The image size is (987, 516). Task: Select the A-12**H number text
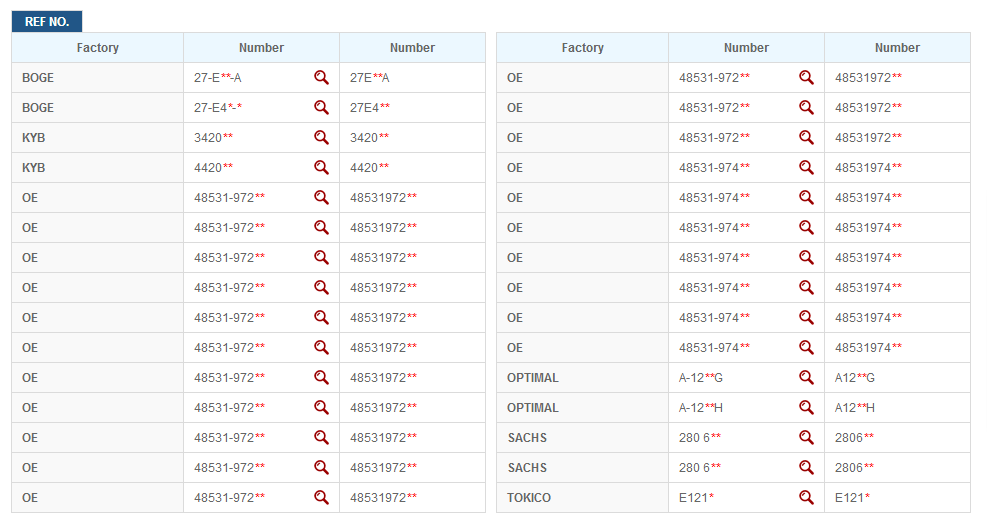[702, 407]
